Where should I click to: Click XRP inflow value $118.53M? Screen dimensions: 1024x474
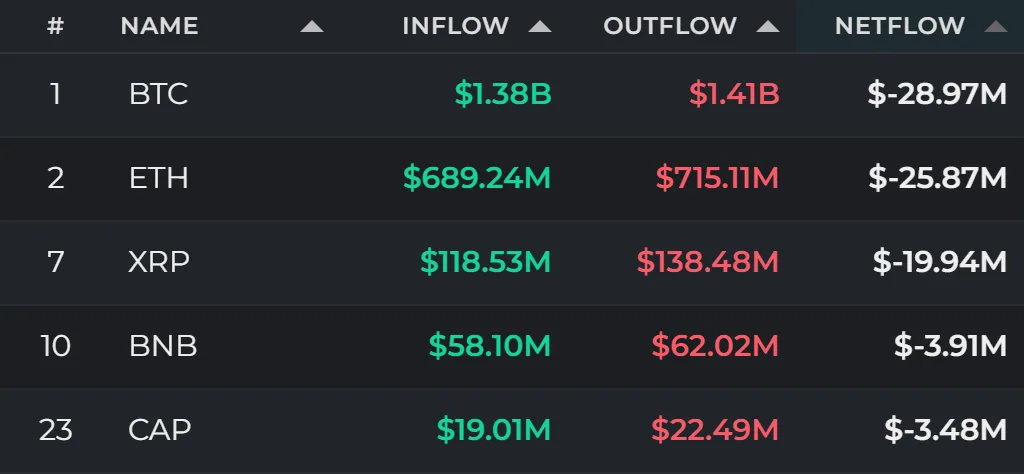(x=486, y=262)
